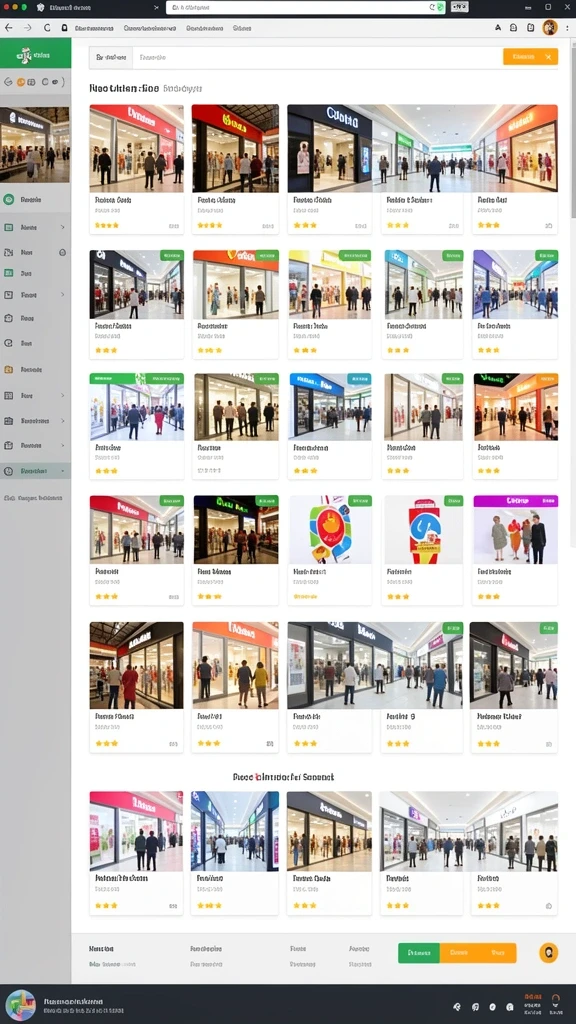Click the orange folder icon in sidebar
This screenshot has height=1024, width=576.
(8, 370)
